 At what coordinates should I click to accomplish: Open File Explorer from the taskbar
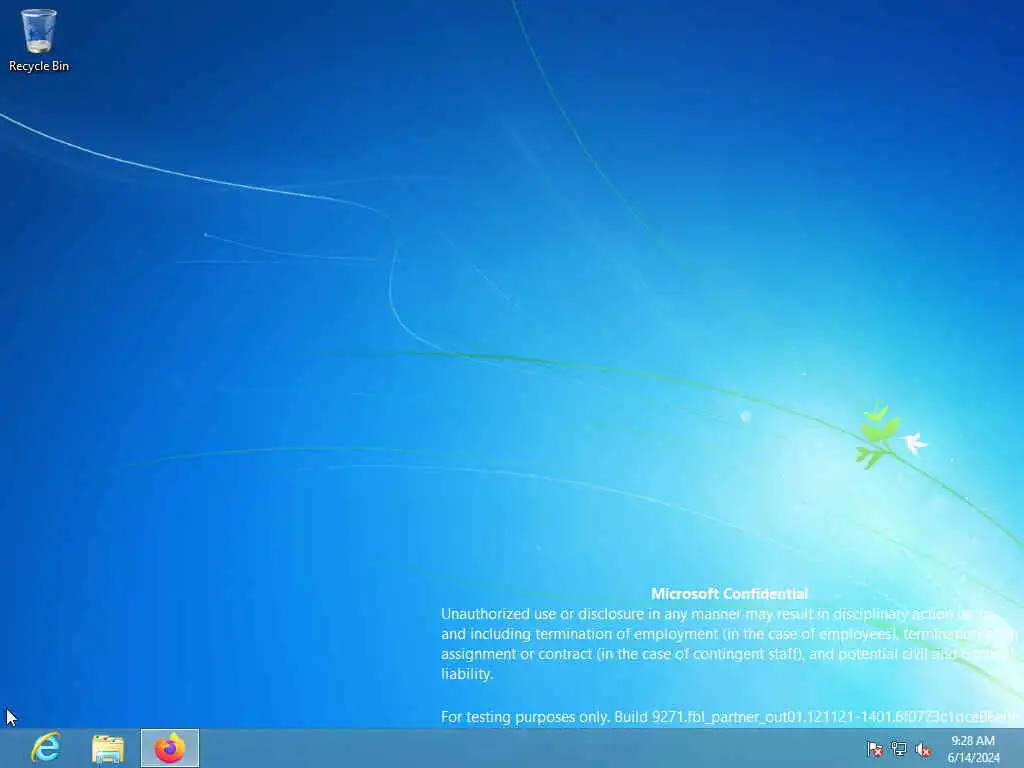point(108,748)
